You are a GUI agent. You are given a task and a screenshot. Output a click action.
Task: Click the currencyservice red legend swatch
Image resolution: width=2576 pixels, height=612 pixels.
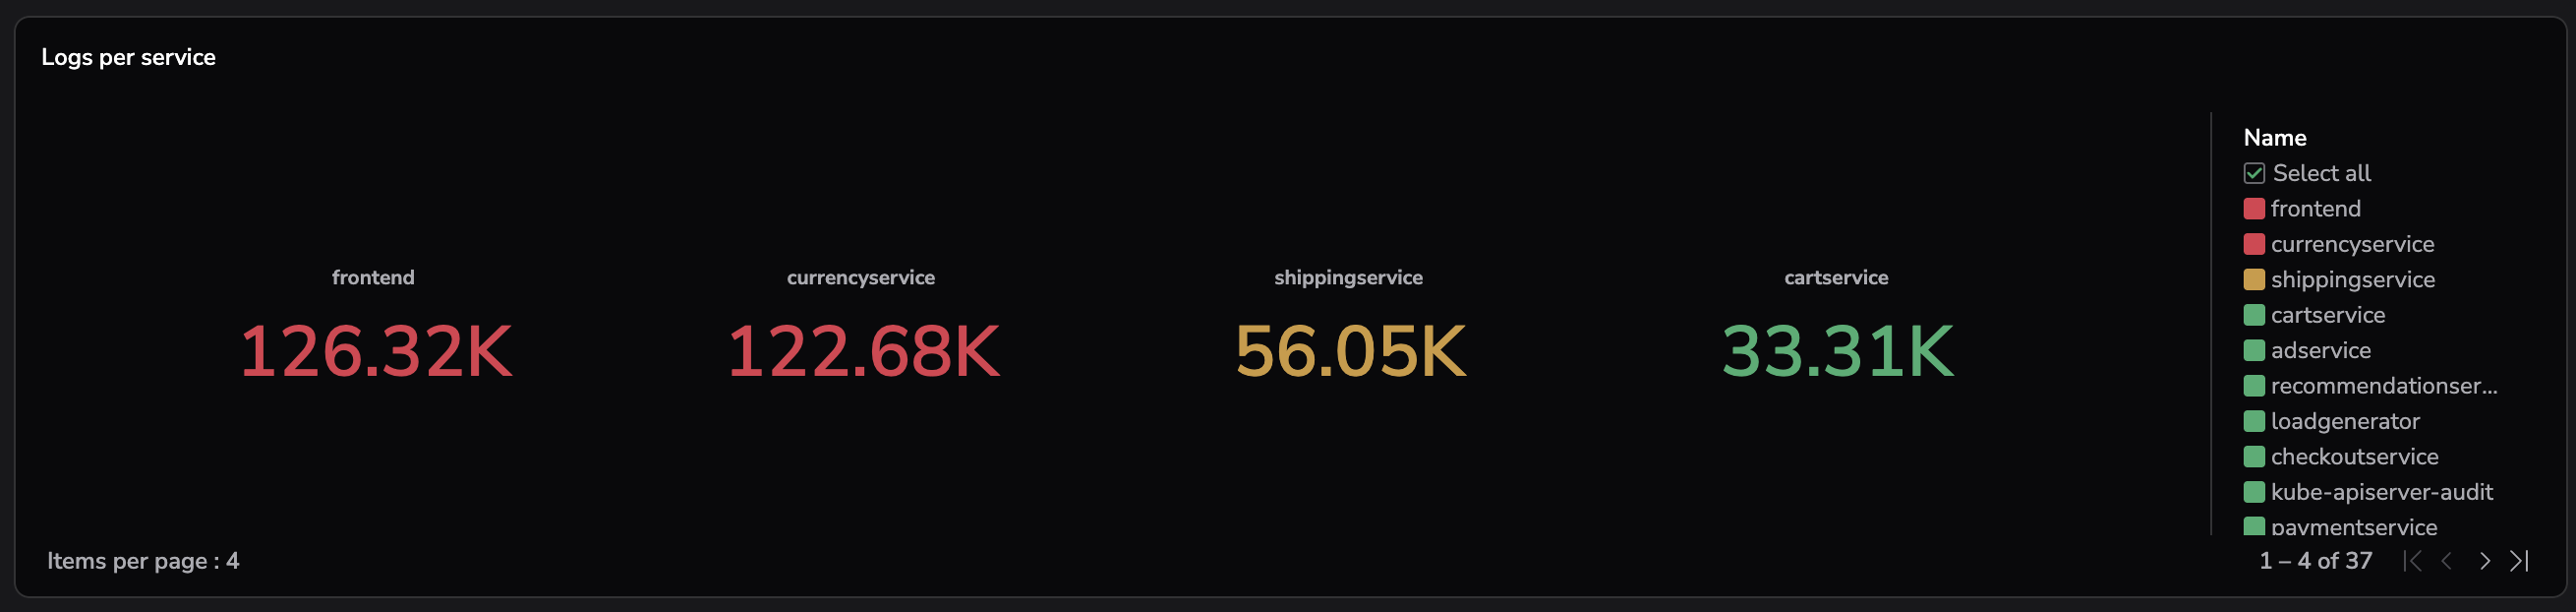[2254, 244]
